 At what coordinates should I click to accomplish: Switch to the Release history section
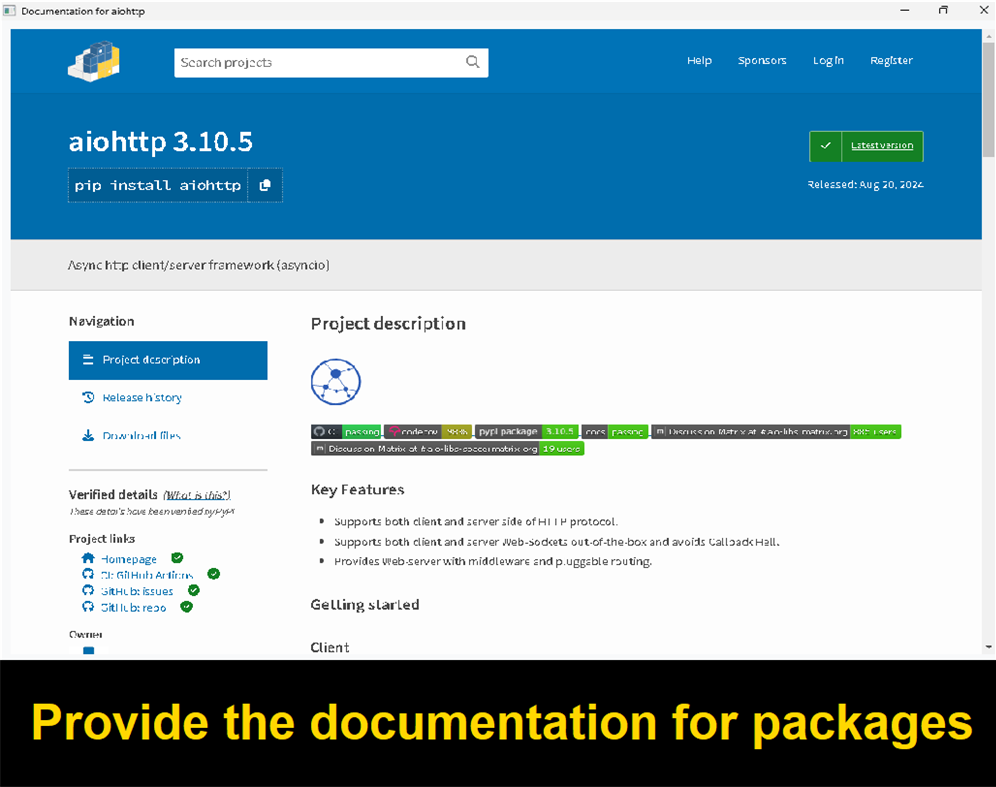(140, 397)
